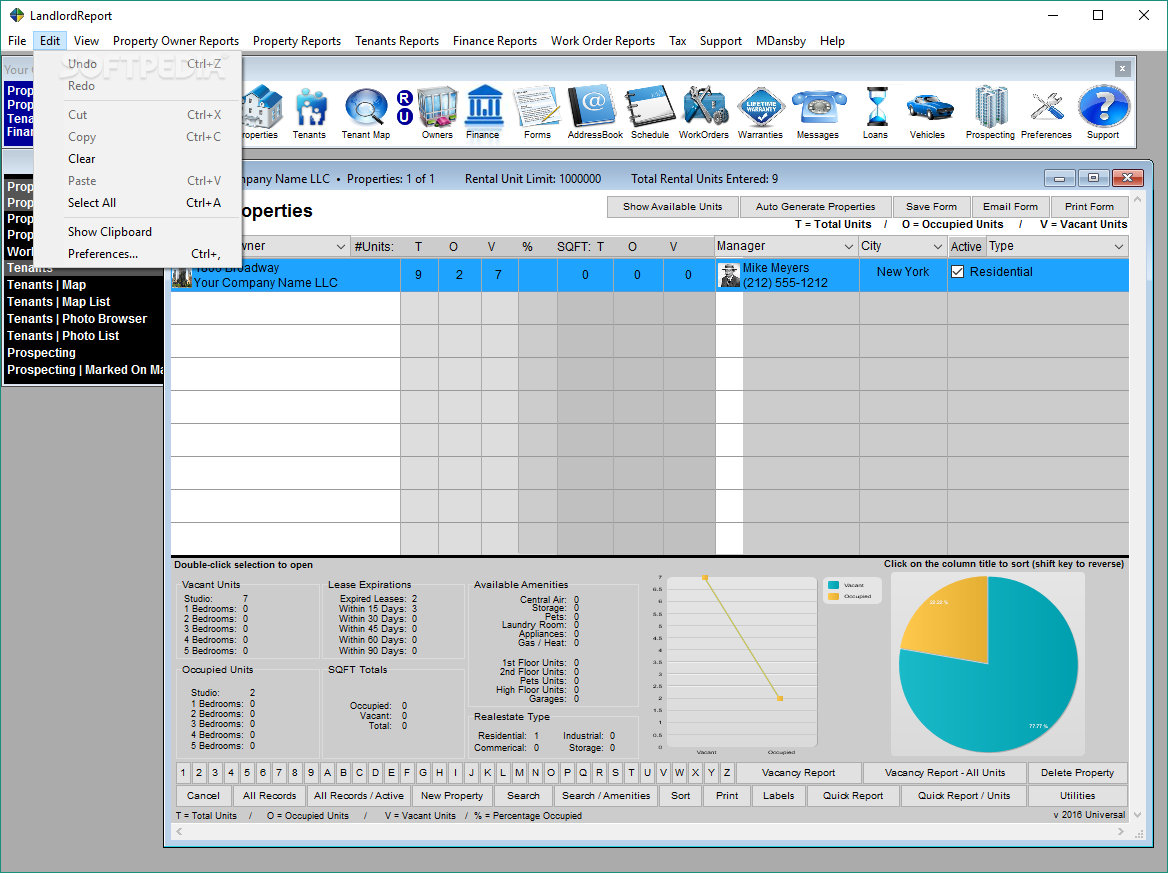Choose Select All in Edit menu
This screenshot has height=873, width=1168.
(139, 203)
